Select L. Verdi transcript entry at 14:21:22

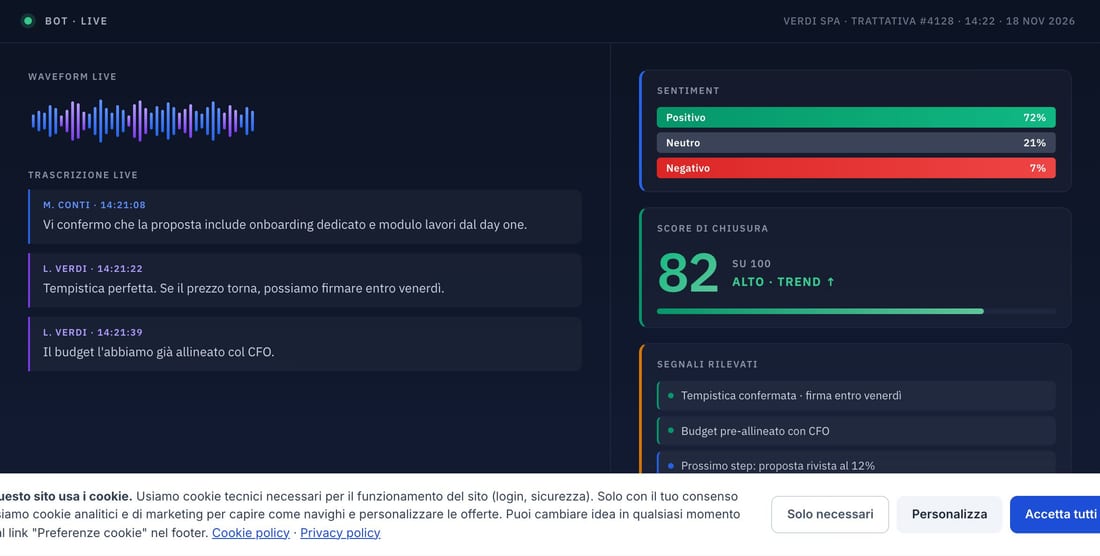point(304,280)
